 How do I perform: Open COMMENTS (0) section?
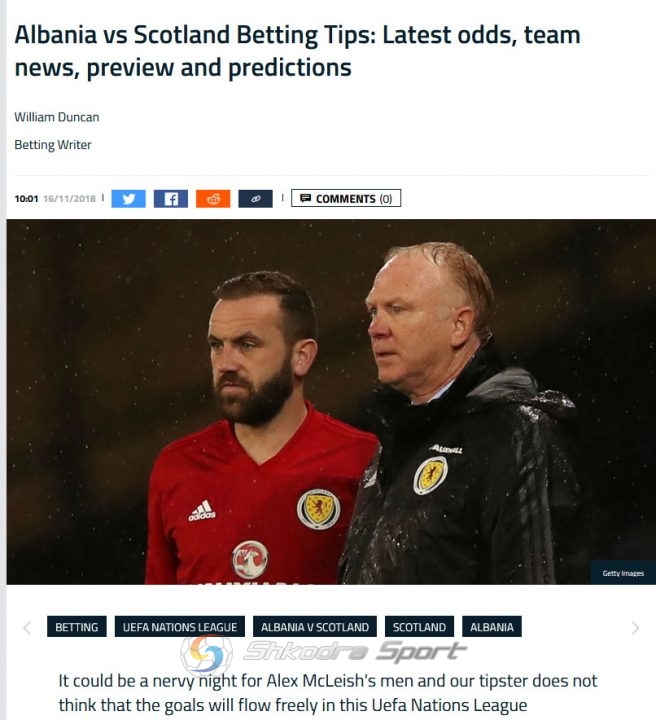click(x=346, y=198)
